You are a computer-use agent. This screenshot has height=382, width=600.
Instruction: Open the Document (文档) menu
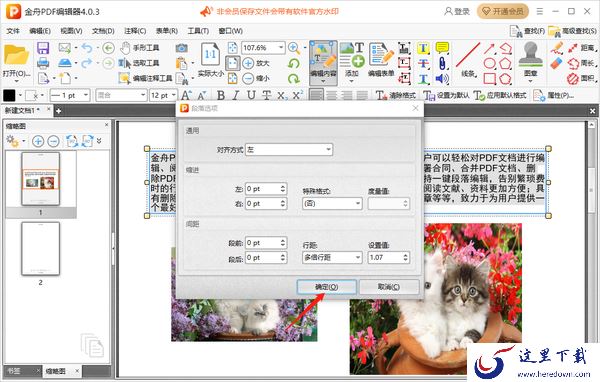pos(103,31)
